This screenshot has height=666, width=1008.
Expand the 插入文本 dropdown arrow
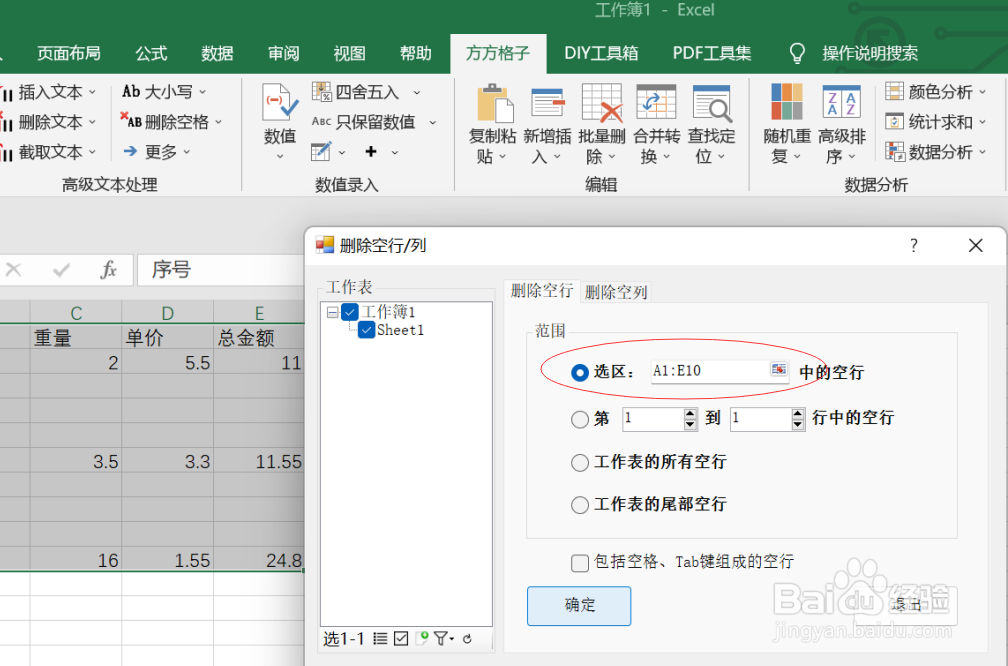(x=92, y=93)
